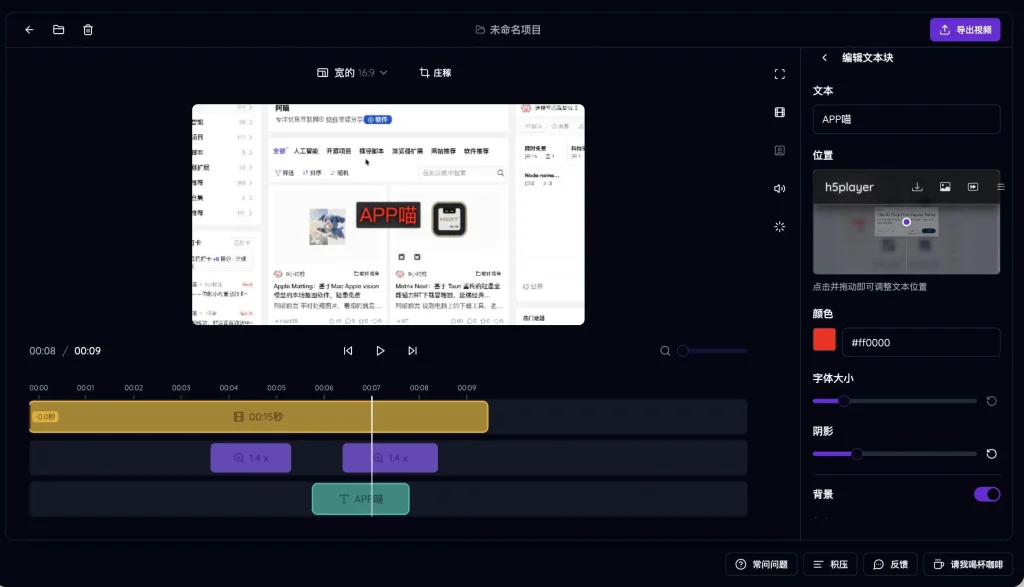
Task: Play the video preview
Action: tap(380, 351)
